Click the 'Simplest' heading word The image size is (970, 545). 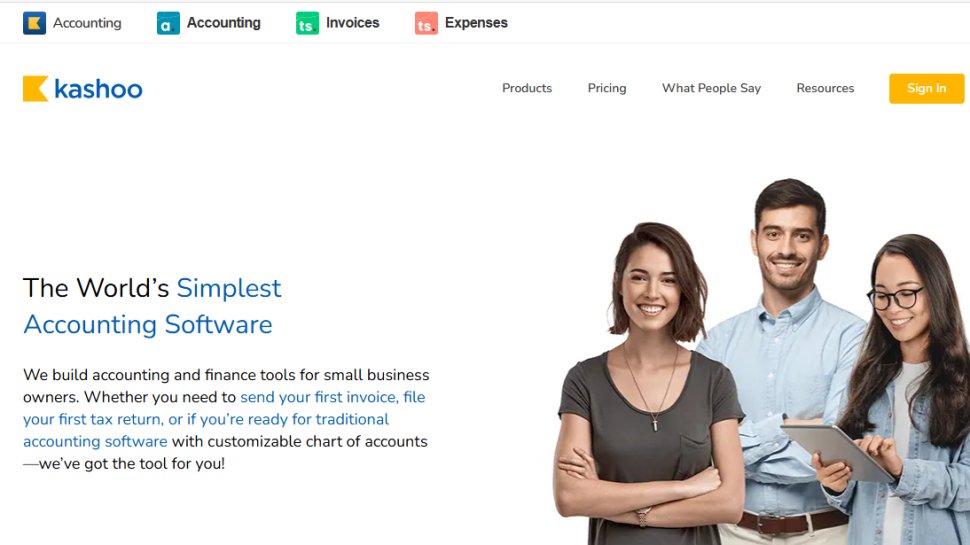(x=229, y=288)
